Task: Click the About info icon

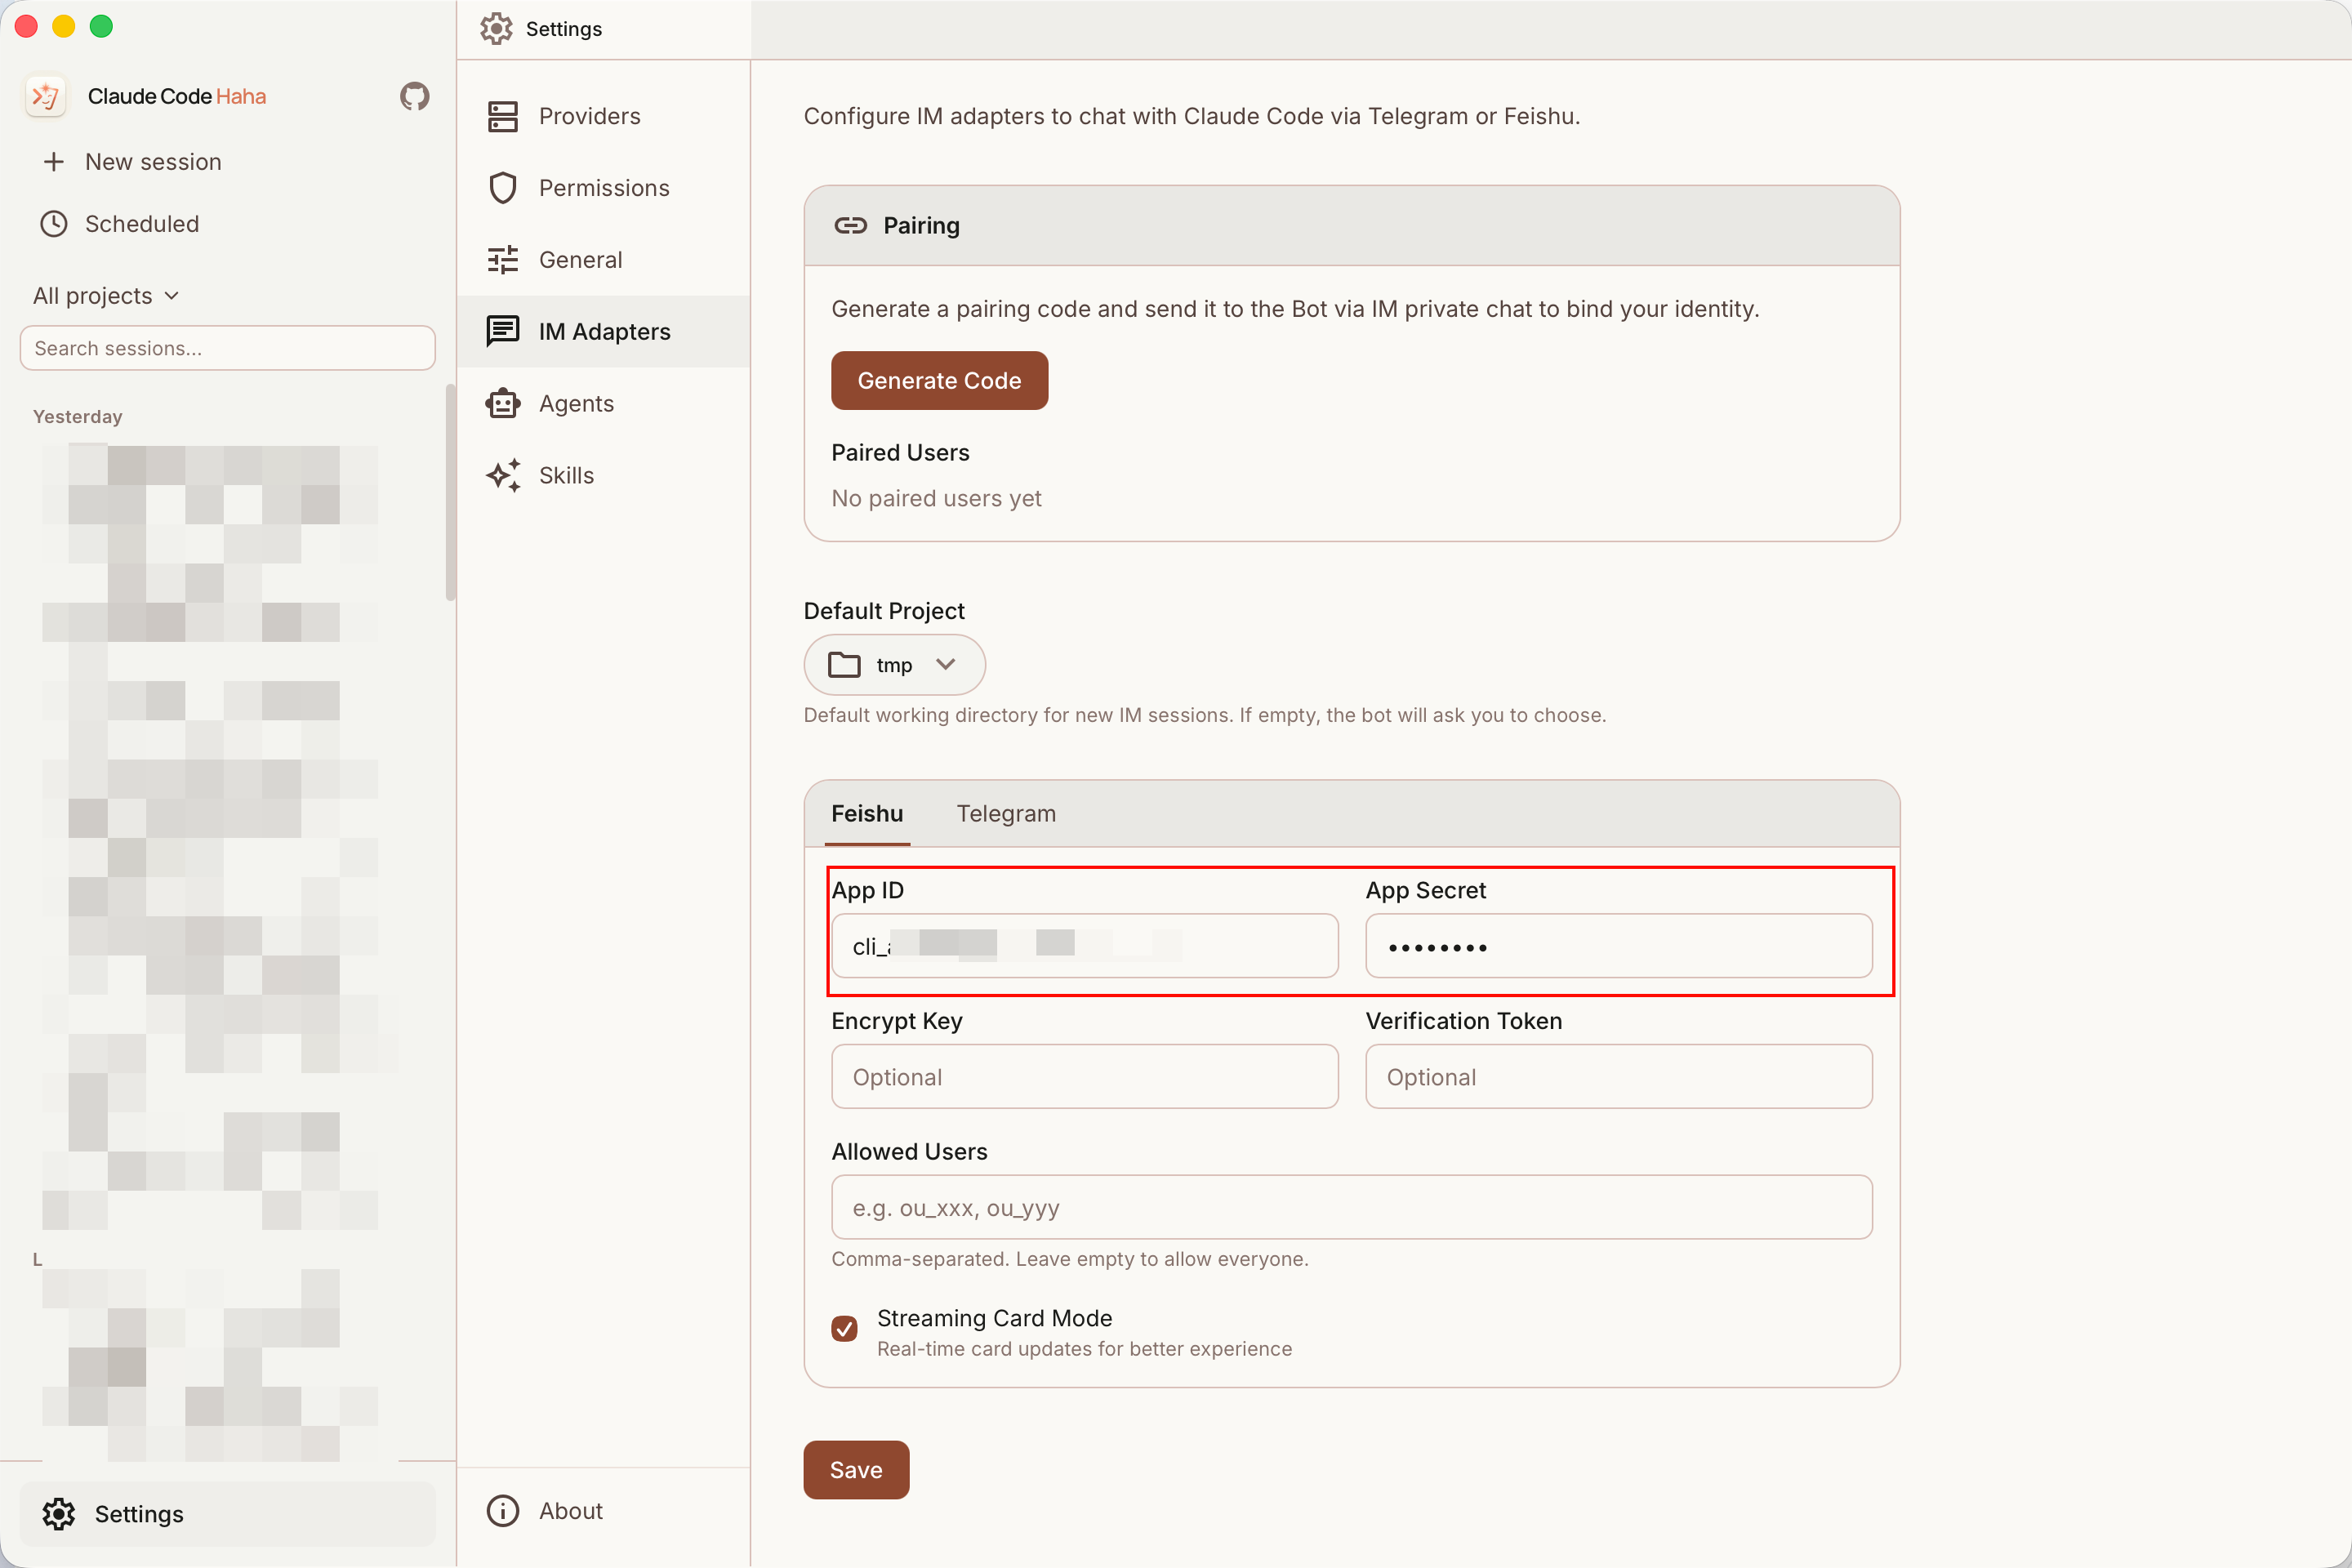Action: tap(502, 1510)
